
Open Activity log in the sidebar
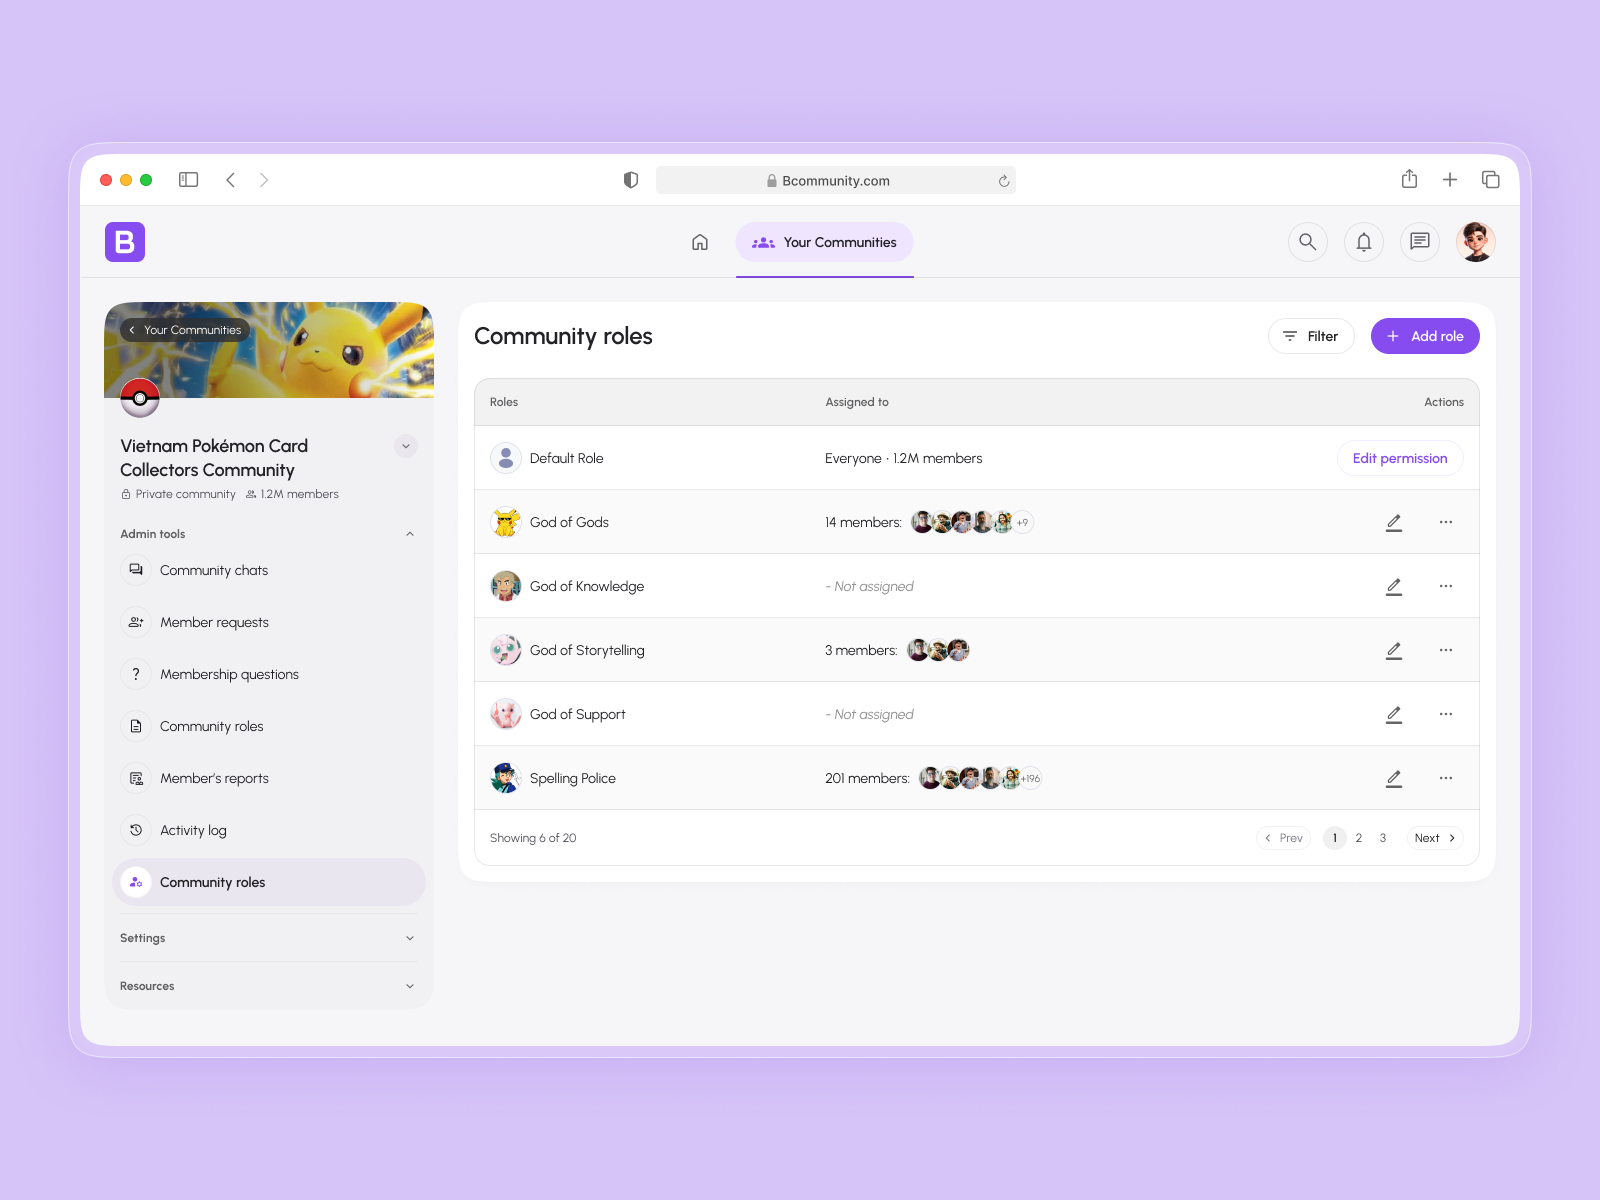click(x=268, y=830)
